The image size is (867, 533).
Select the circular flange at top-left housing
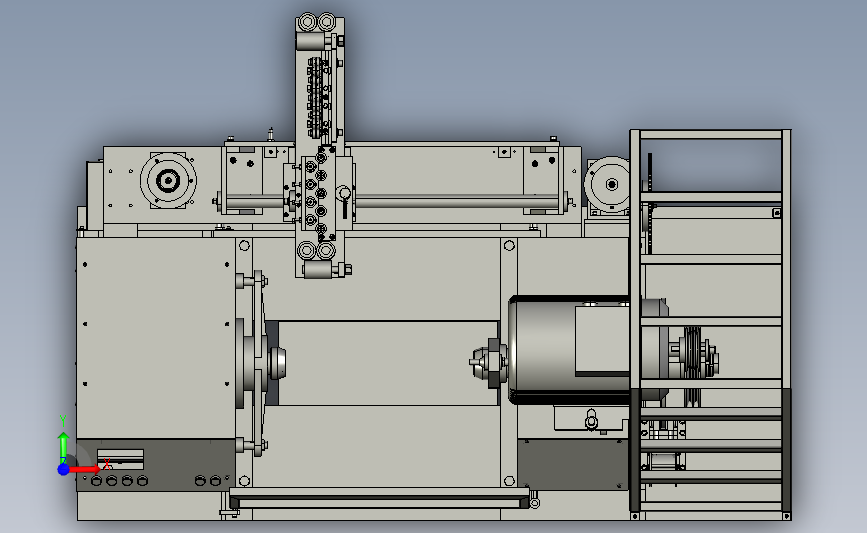click(x=168, y=180)
